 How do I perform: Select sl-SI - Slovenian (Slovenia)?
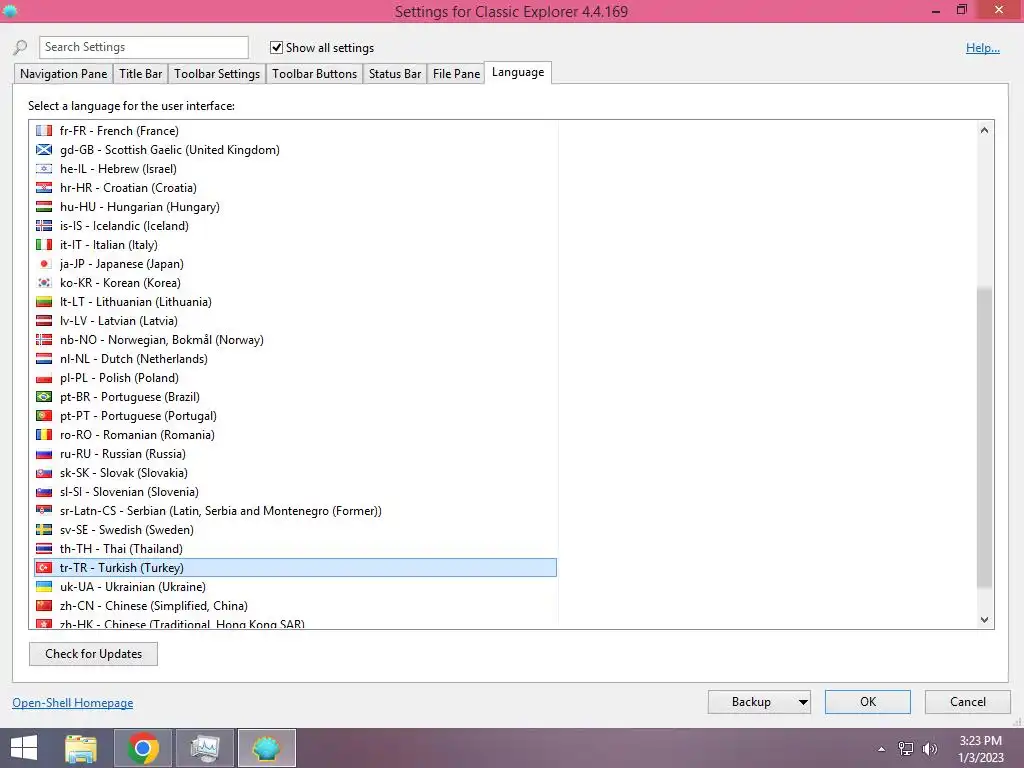point(295,492)
